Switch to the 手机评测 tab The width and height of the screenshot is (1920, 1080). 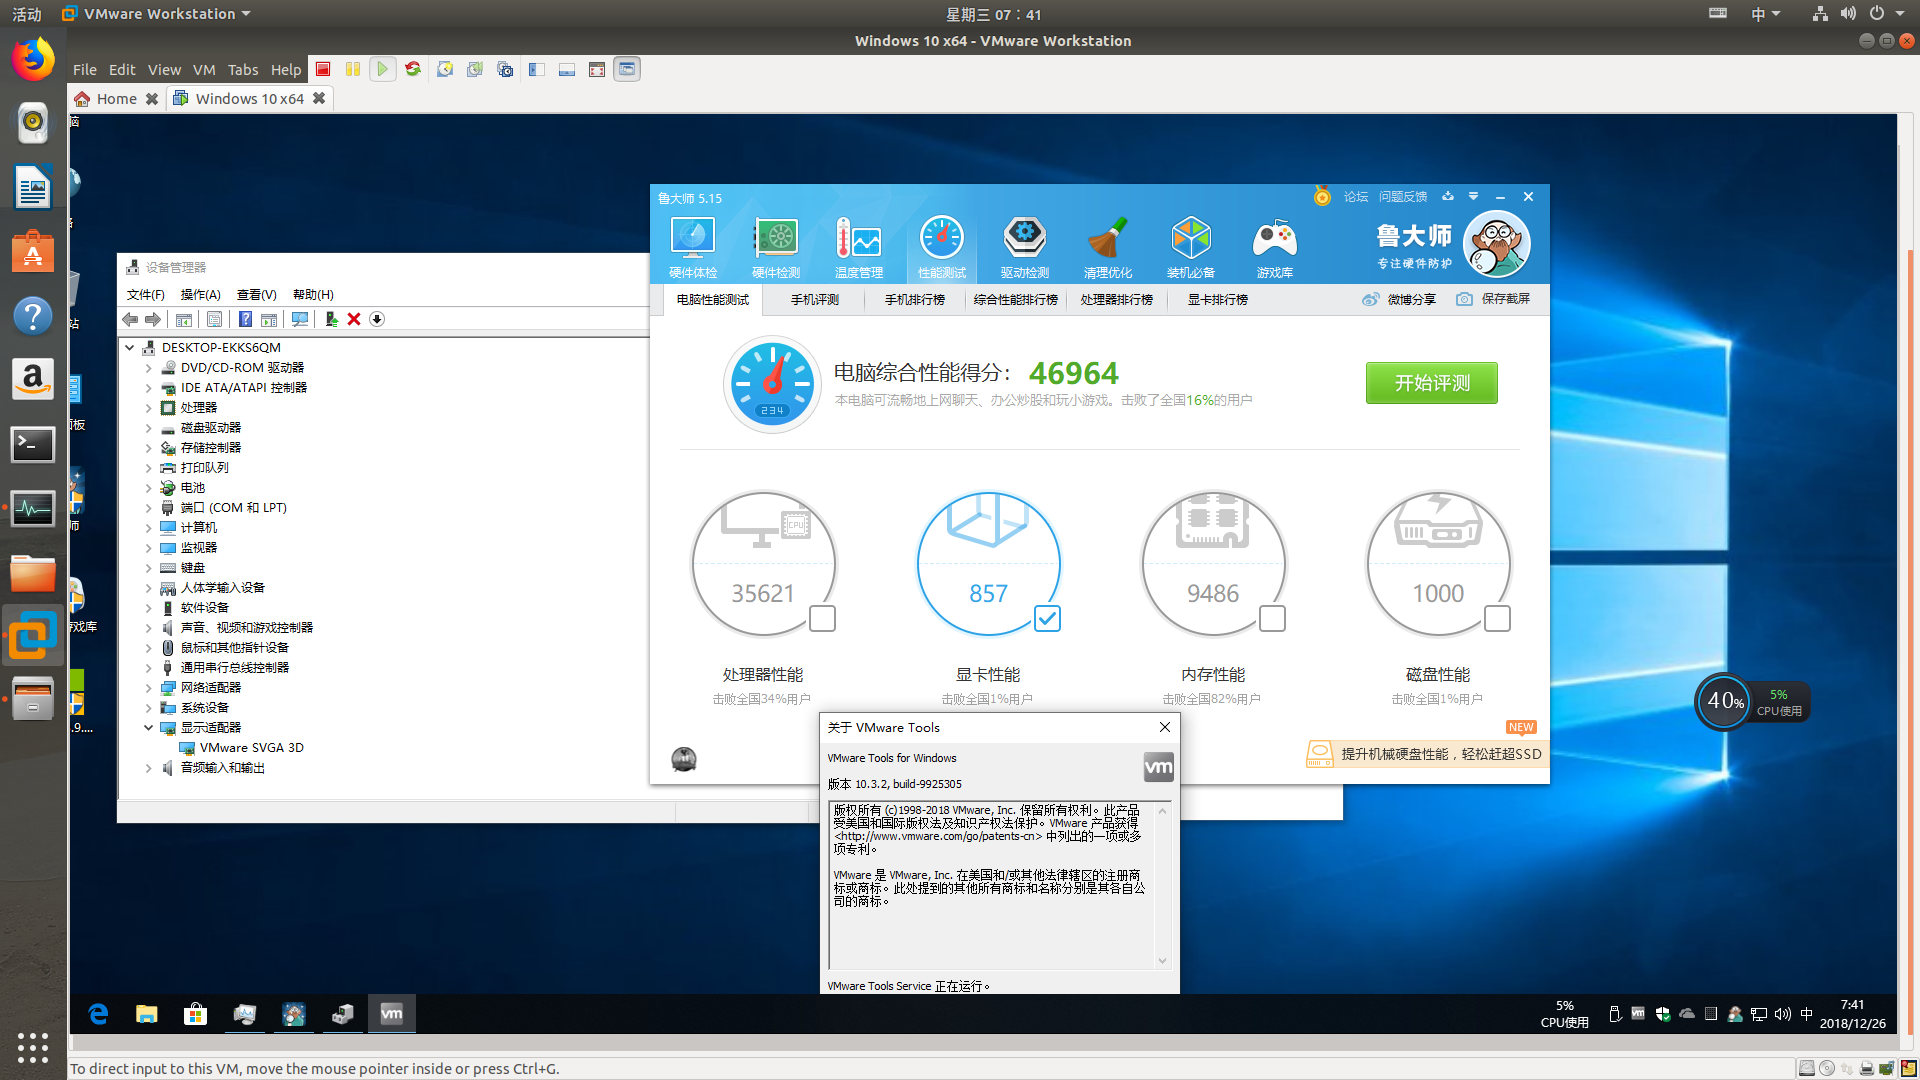[x=815, y=300]
